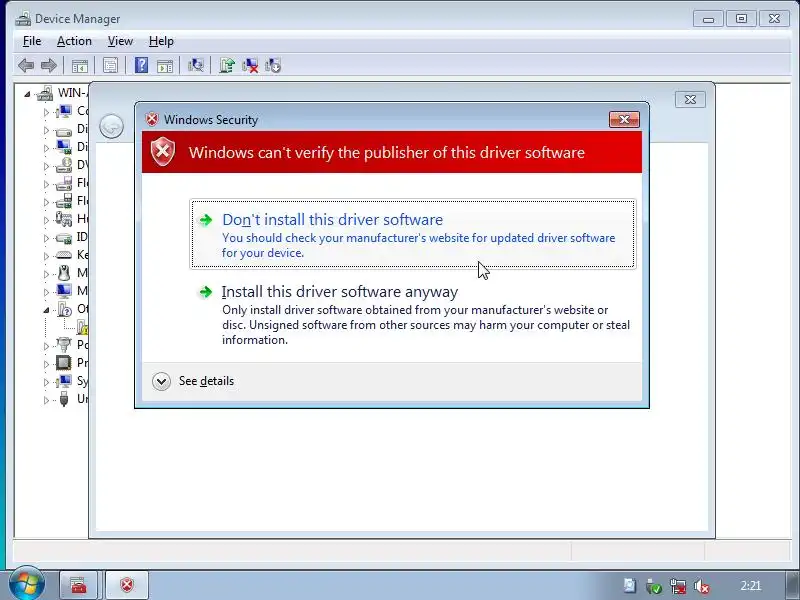Open the Help menu

(x=161, y=41)
